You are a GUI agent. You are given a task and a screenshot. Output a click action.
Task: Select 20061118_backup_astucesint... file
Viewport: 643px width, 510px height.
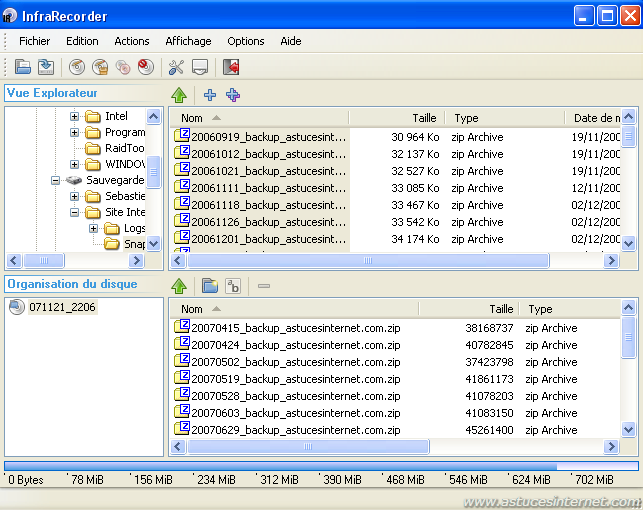[x=260, y=205]
